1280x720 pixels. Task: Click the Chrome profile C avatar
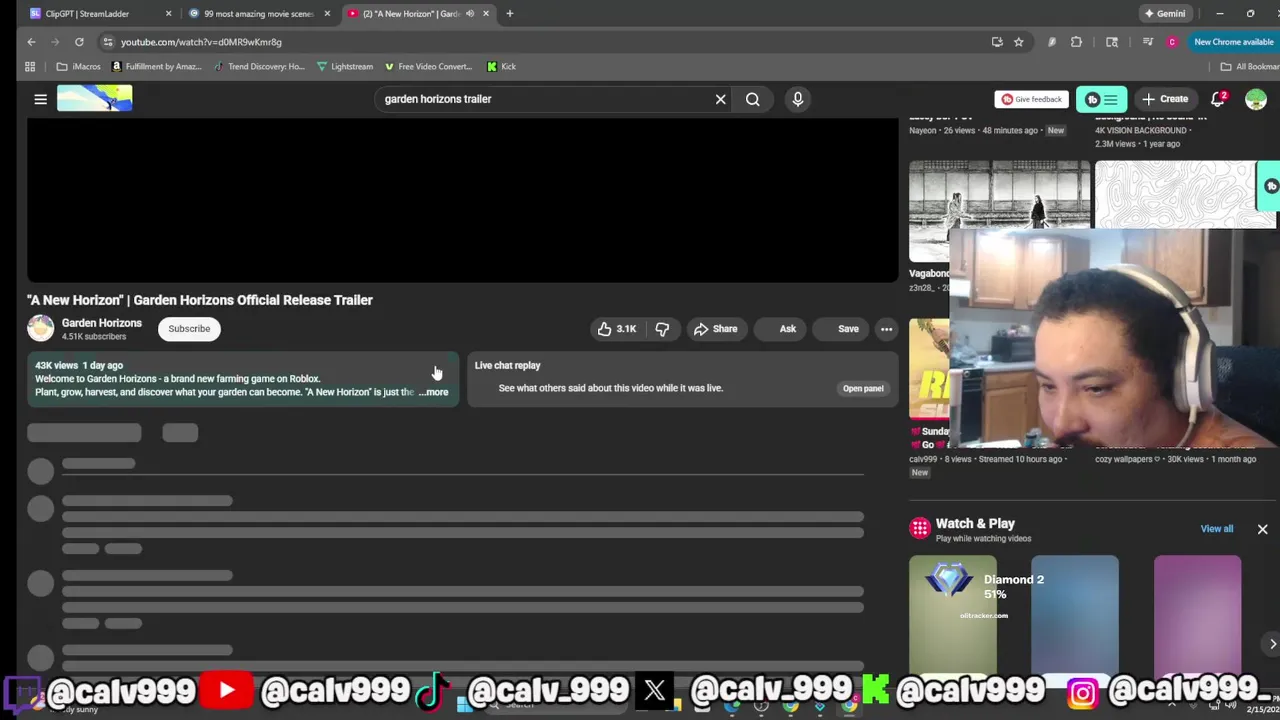(x=1172, y=42)
